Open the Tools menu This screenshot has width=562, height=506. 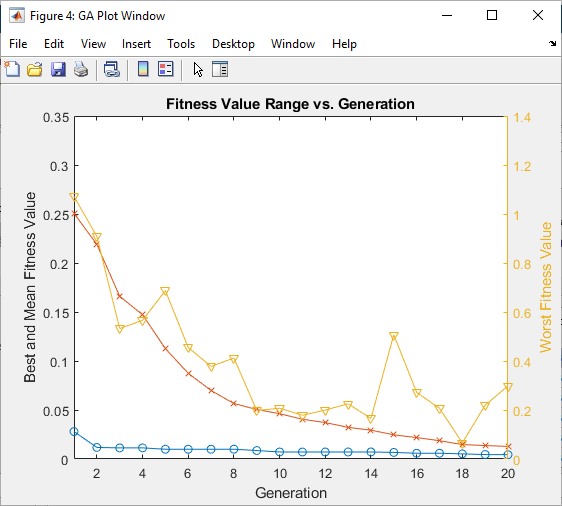(x=181, y=44)
